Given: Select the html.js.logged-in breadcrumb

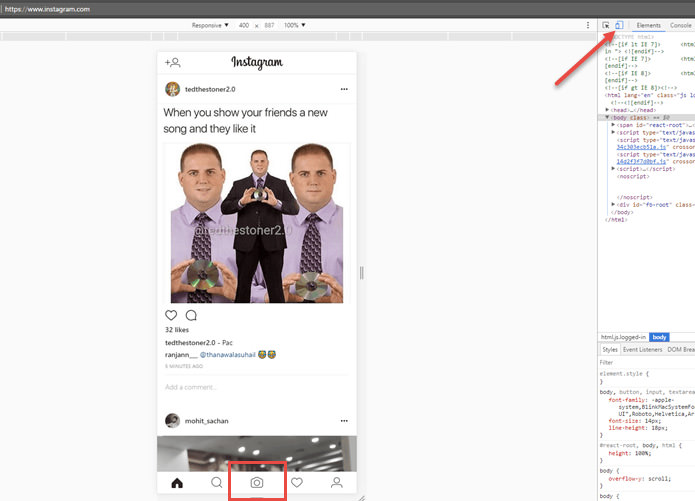Looking at the screenshot, I should click(x=623, y=337).
